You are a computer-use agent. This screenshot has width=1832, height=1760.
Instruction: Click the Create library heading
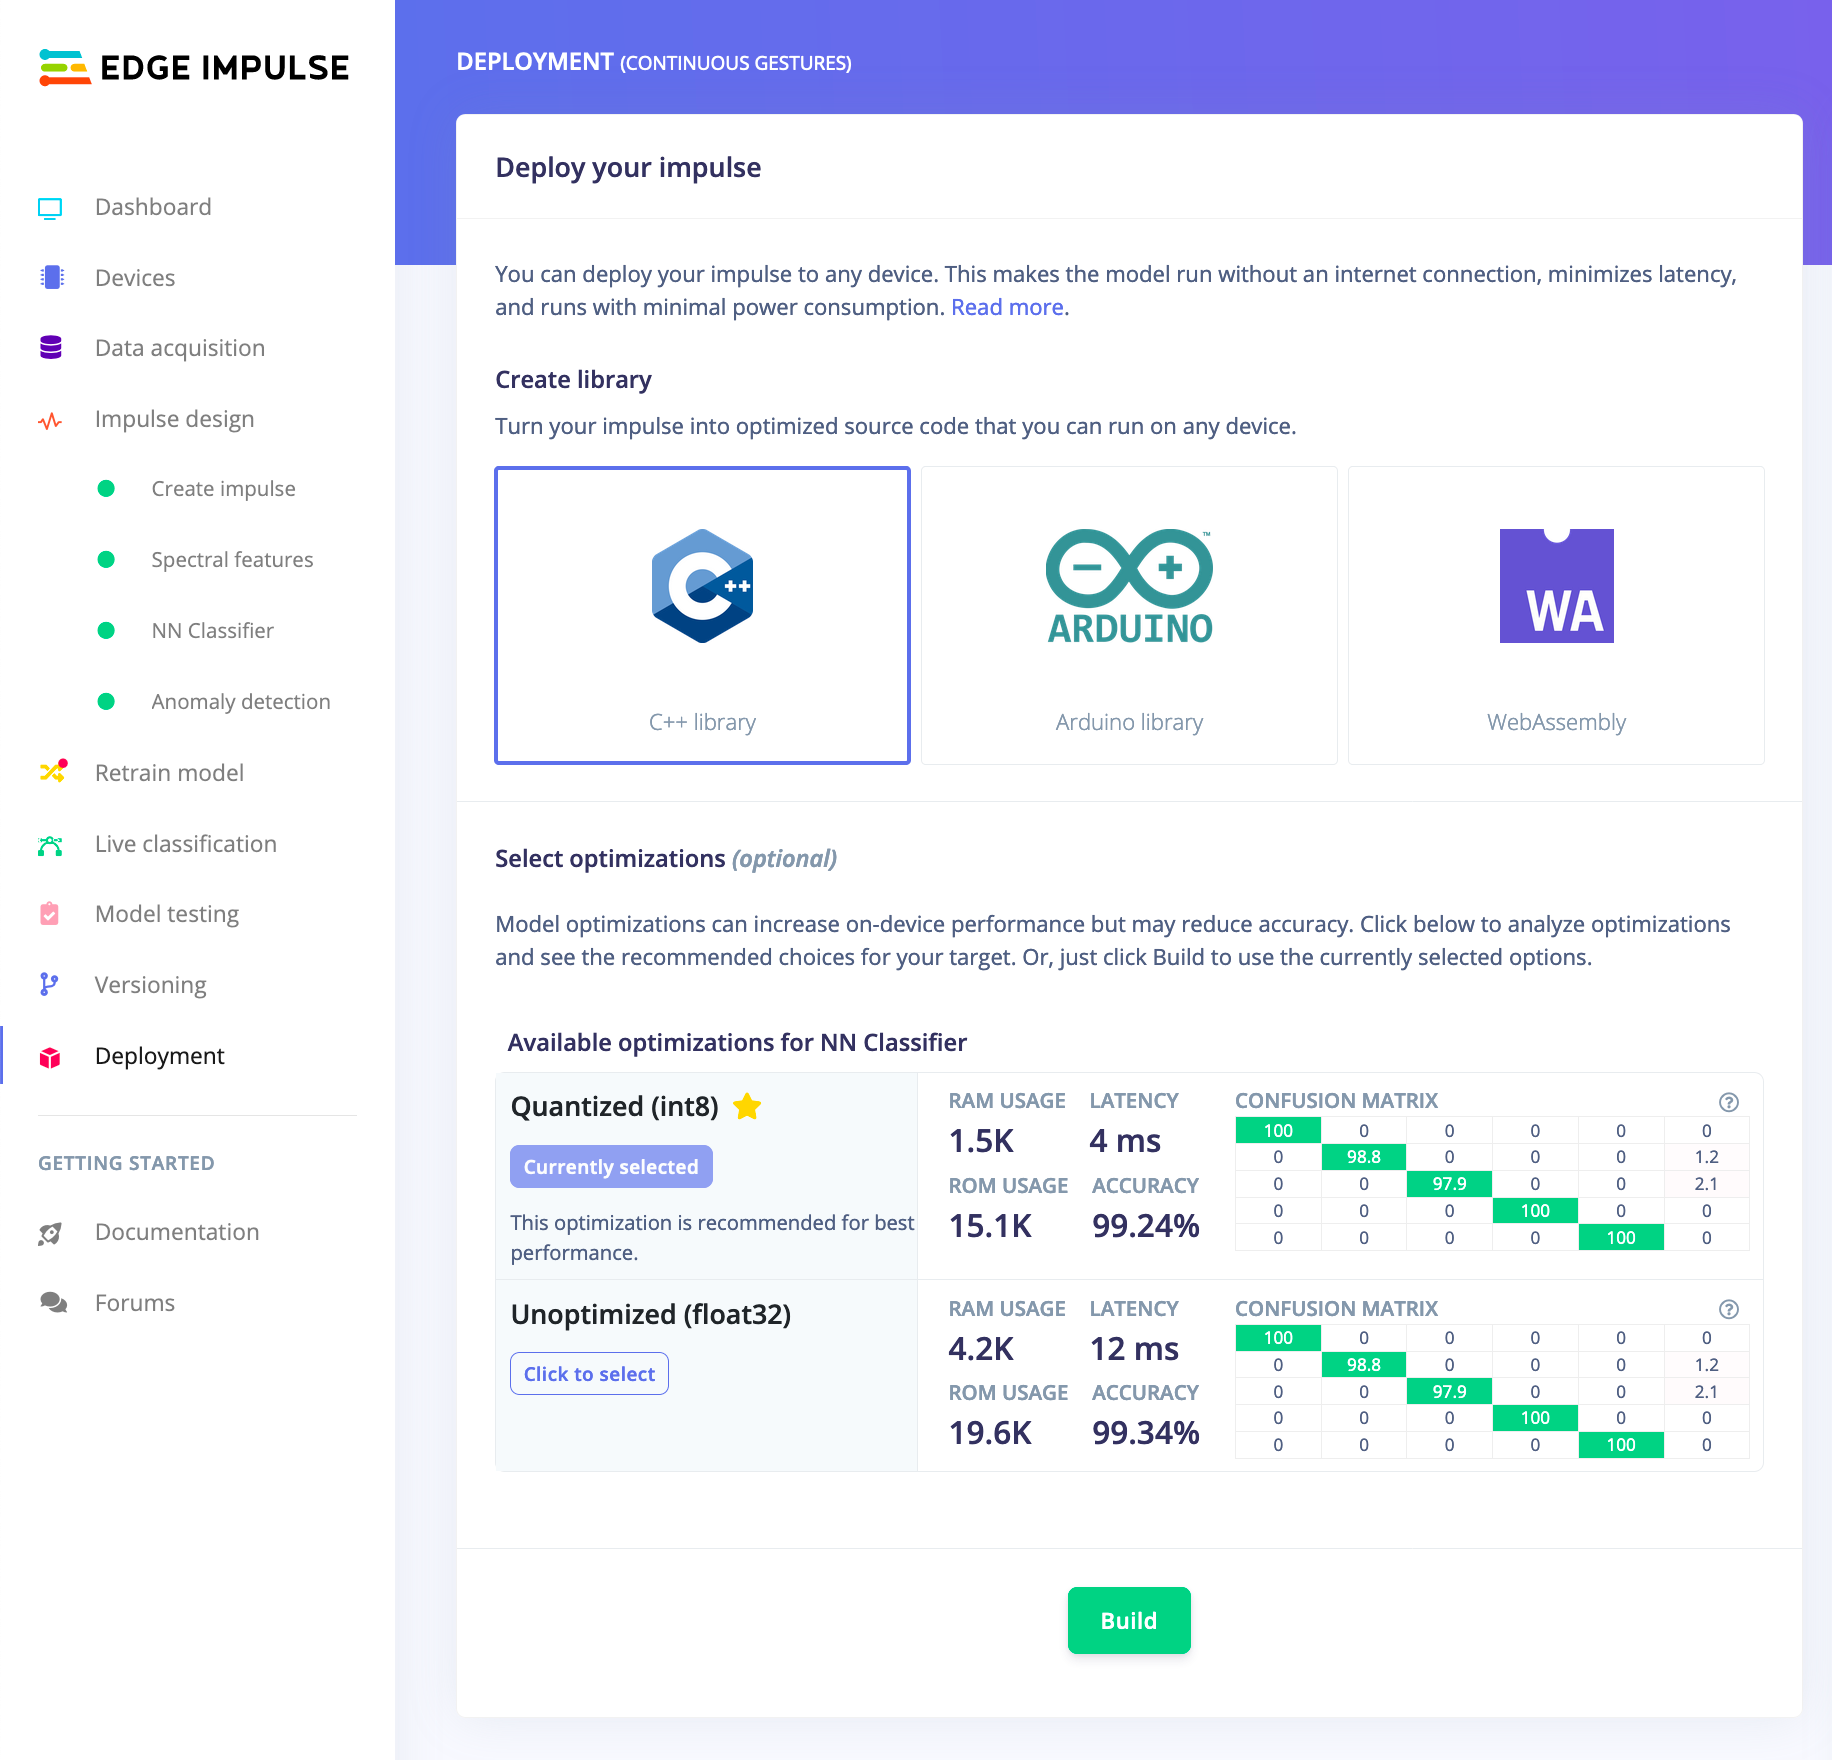pyautogui.click(x=573, y=380)
